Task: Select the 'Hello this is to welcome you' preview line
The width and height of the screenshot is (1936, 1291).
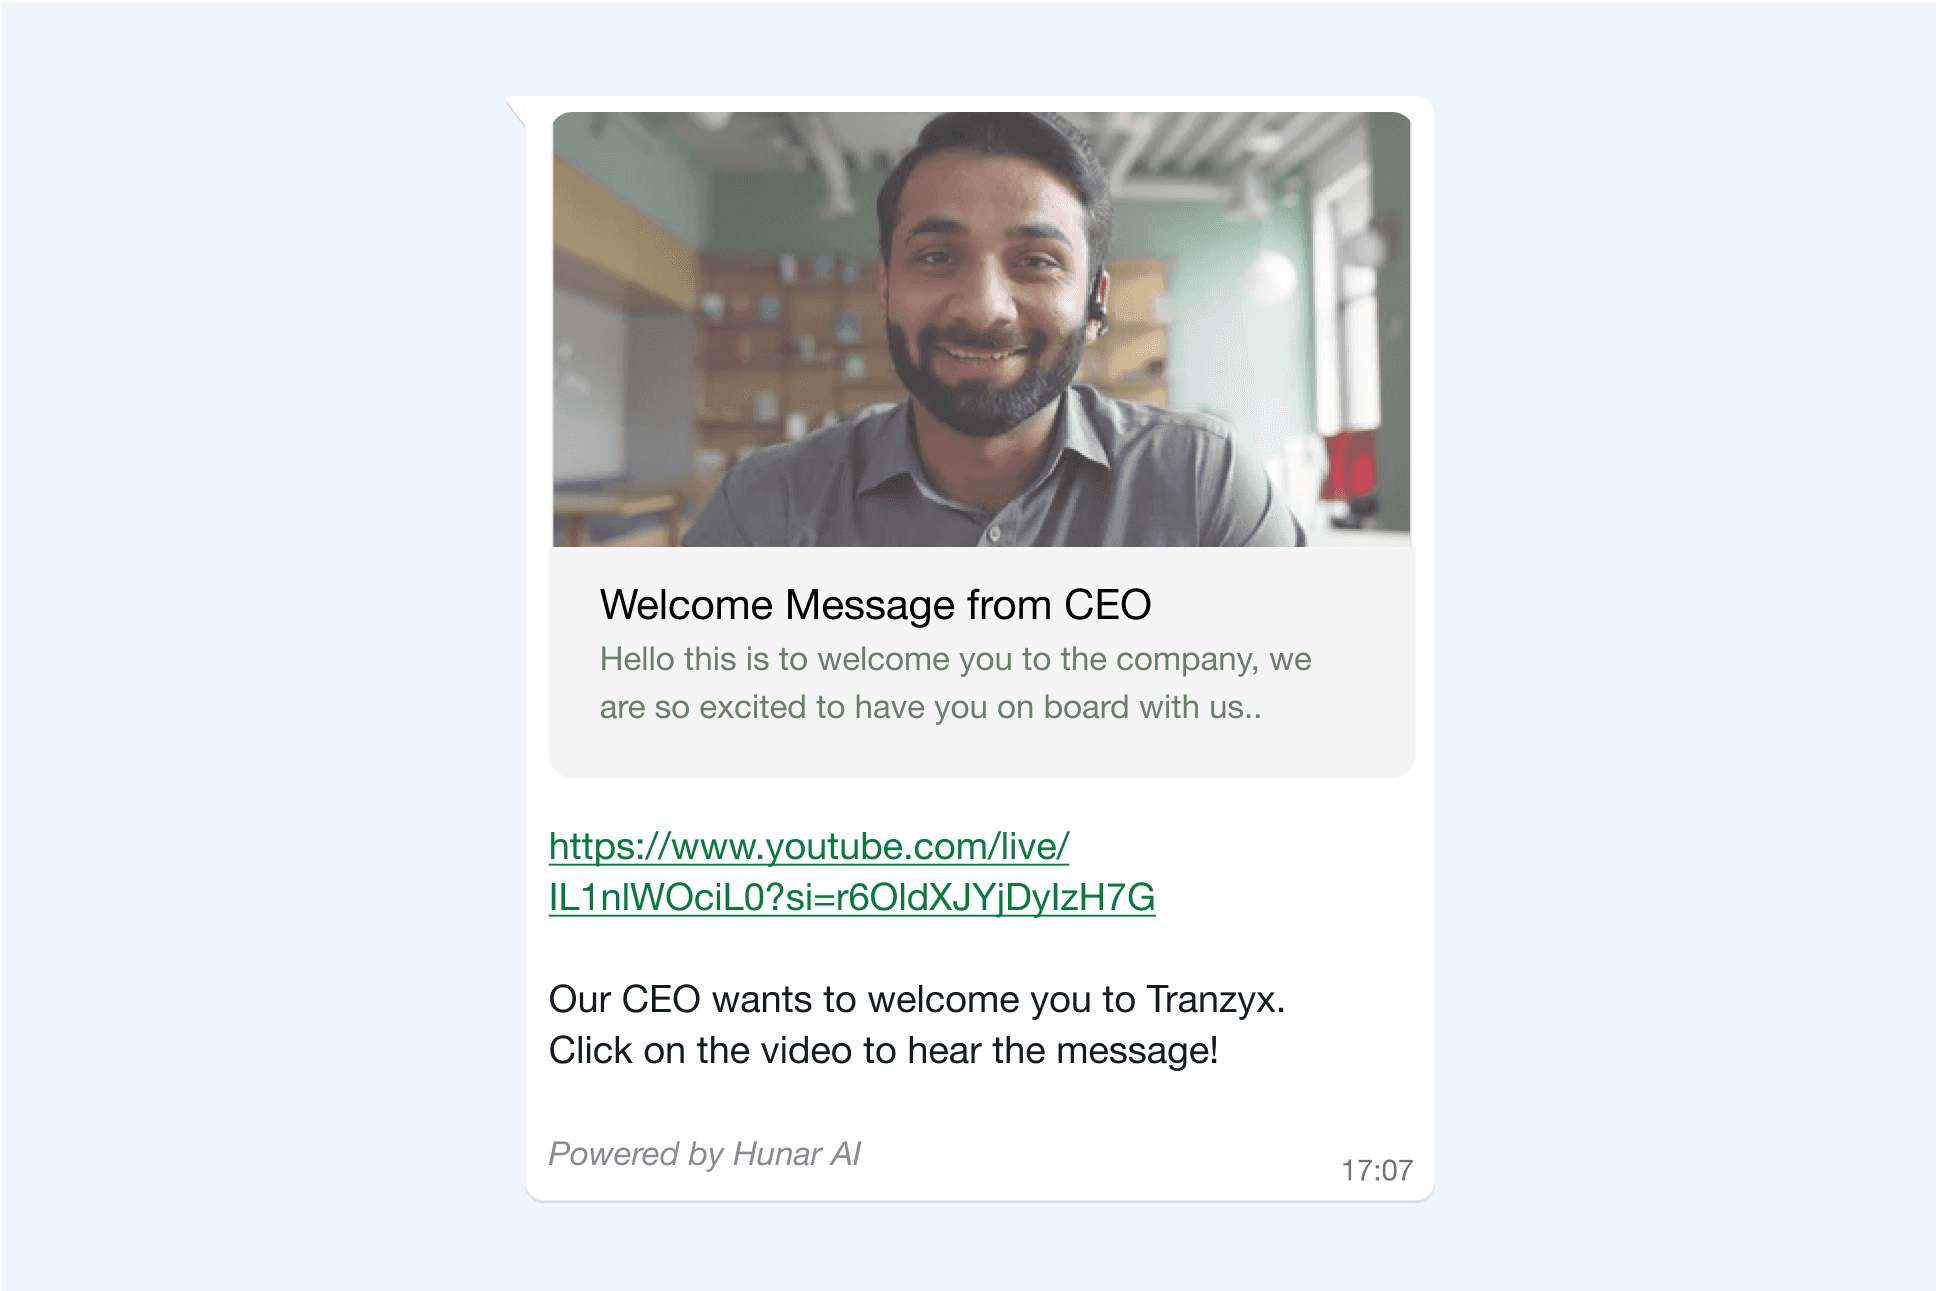Action: point(955,659)
